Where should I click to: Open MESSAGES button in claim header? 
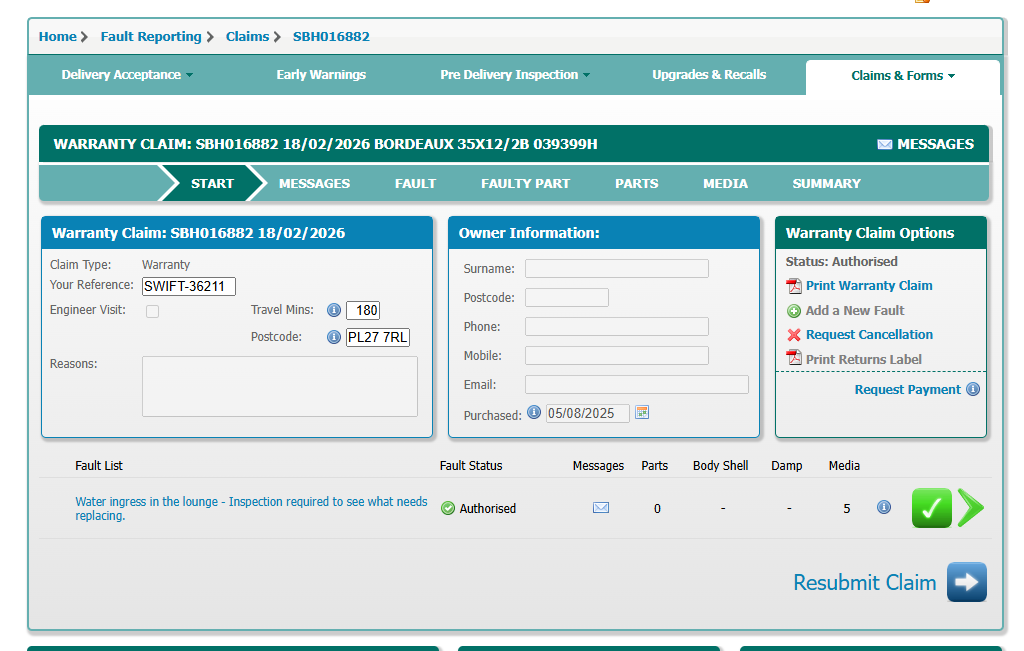[925, 144]
